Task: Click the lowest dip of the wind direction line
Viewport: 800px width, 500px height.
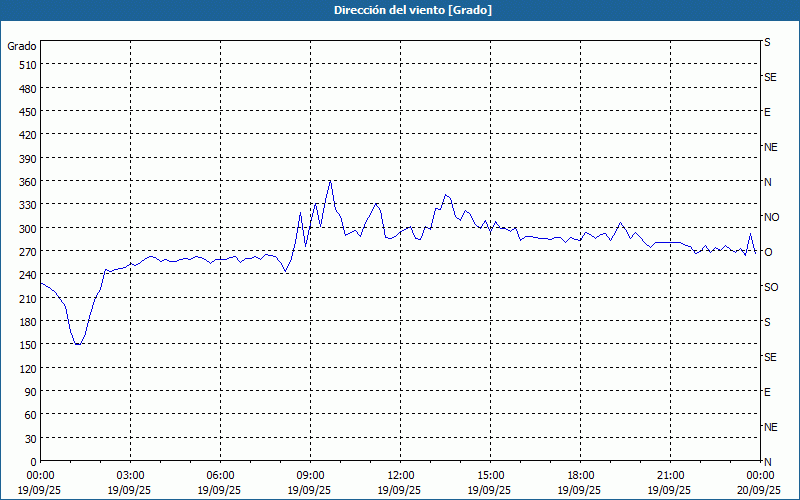Action: point(78,344)
